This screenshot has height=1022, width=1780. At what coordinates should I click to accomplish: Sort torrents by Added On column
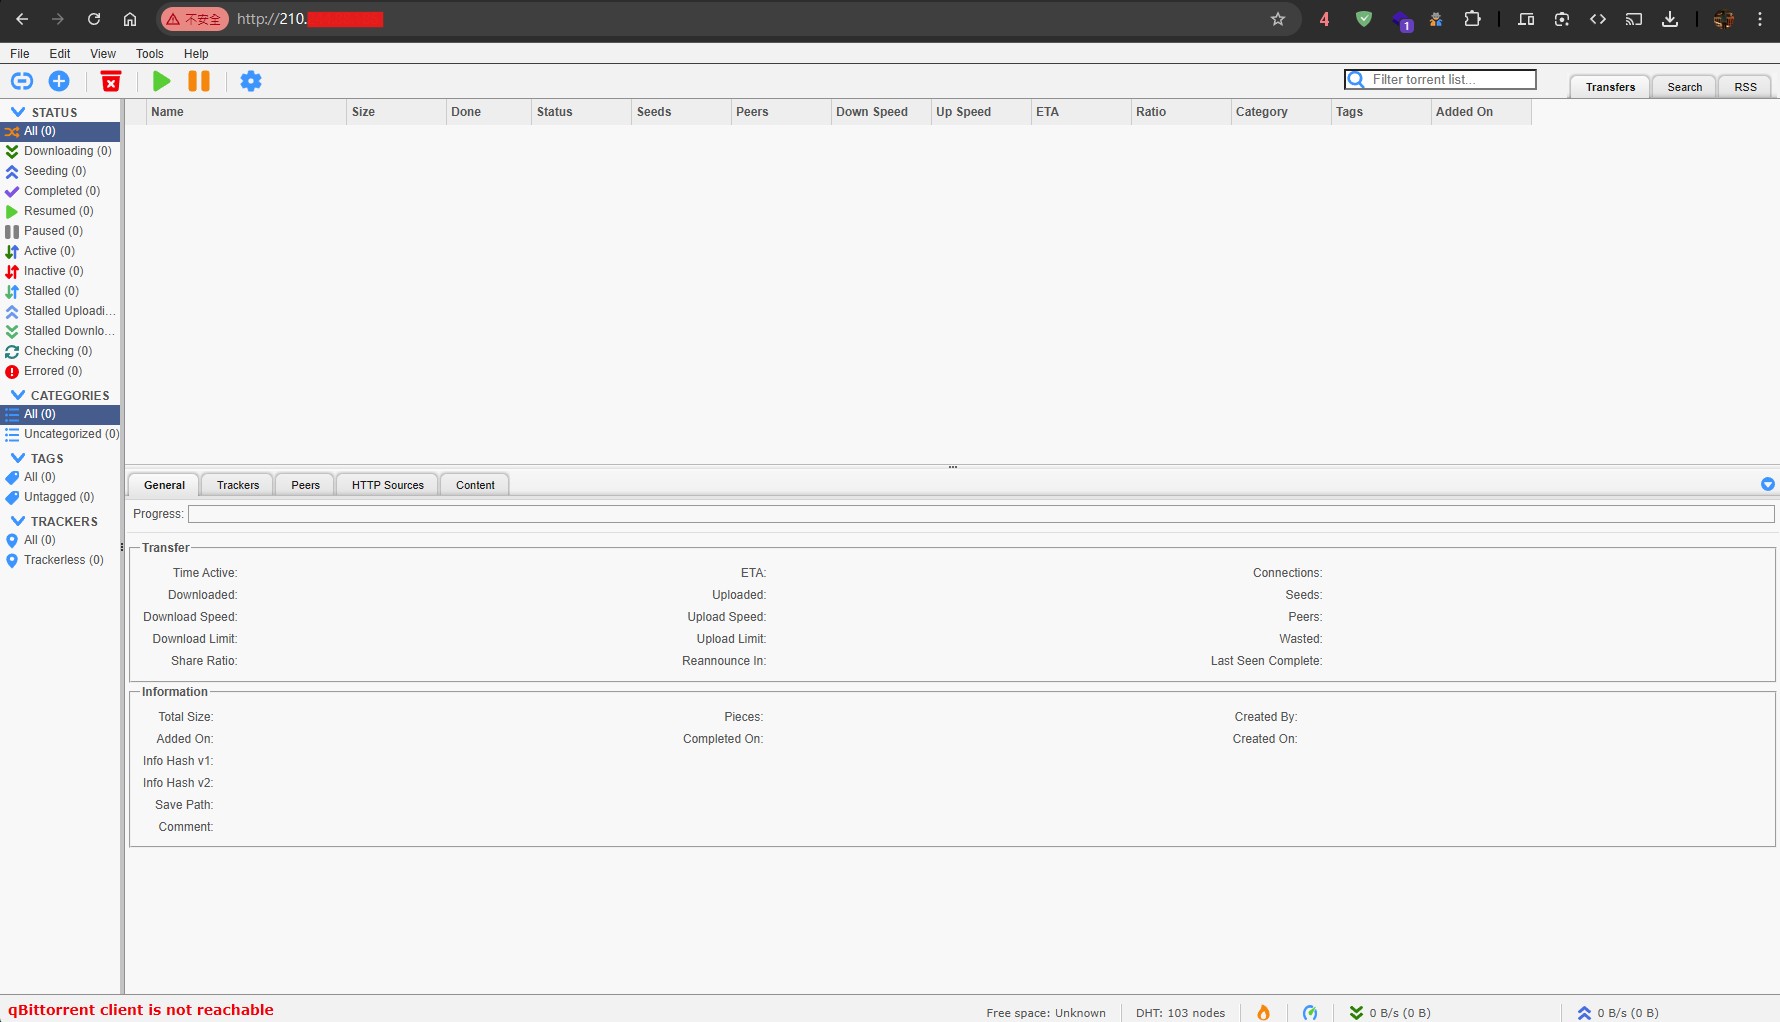point(1480,112)
